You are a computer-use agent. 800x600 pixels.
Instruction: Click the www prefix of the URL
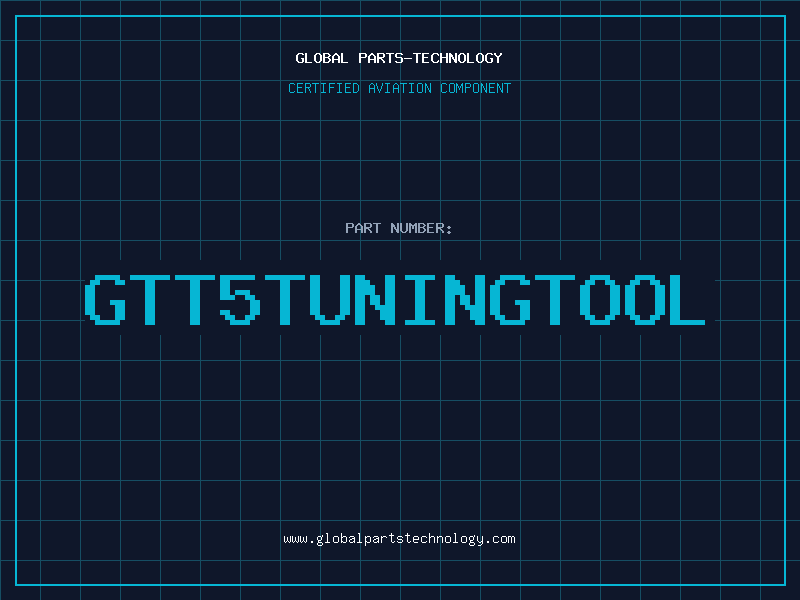click(295, 539)
